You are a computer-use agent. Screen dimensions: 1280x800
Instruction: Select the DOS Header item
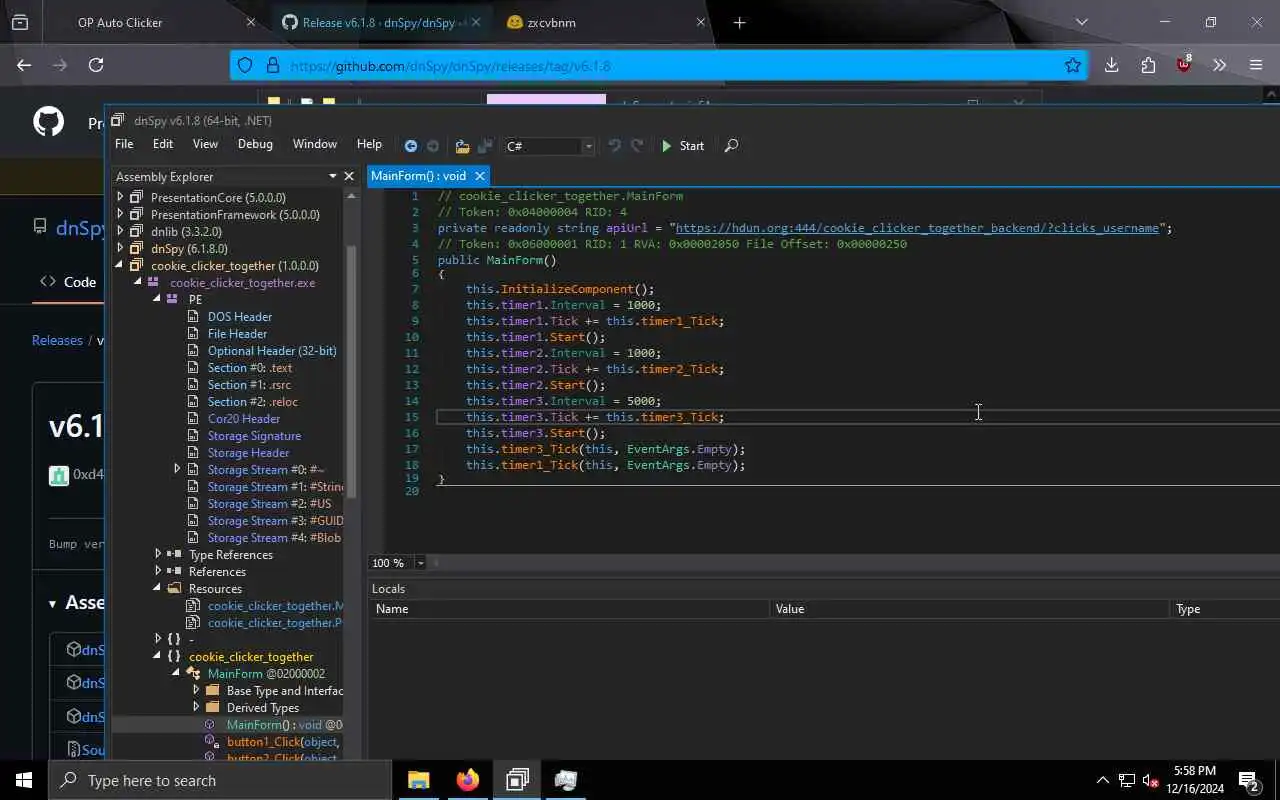(240, 317)
